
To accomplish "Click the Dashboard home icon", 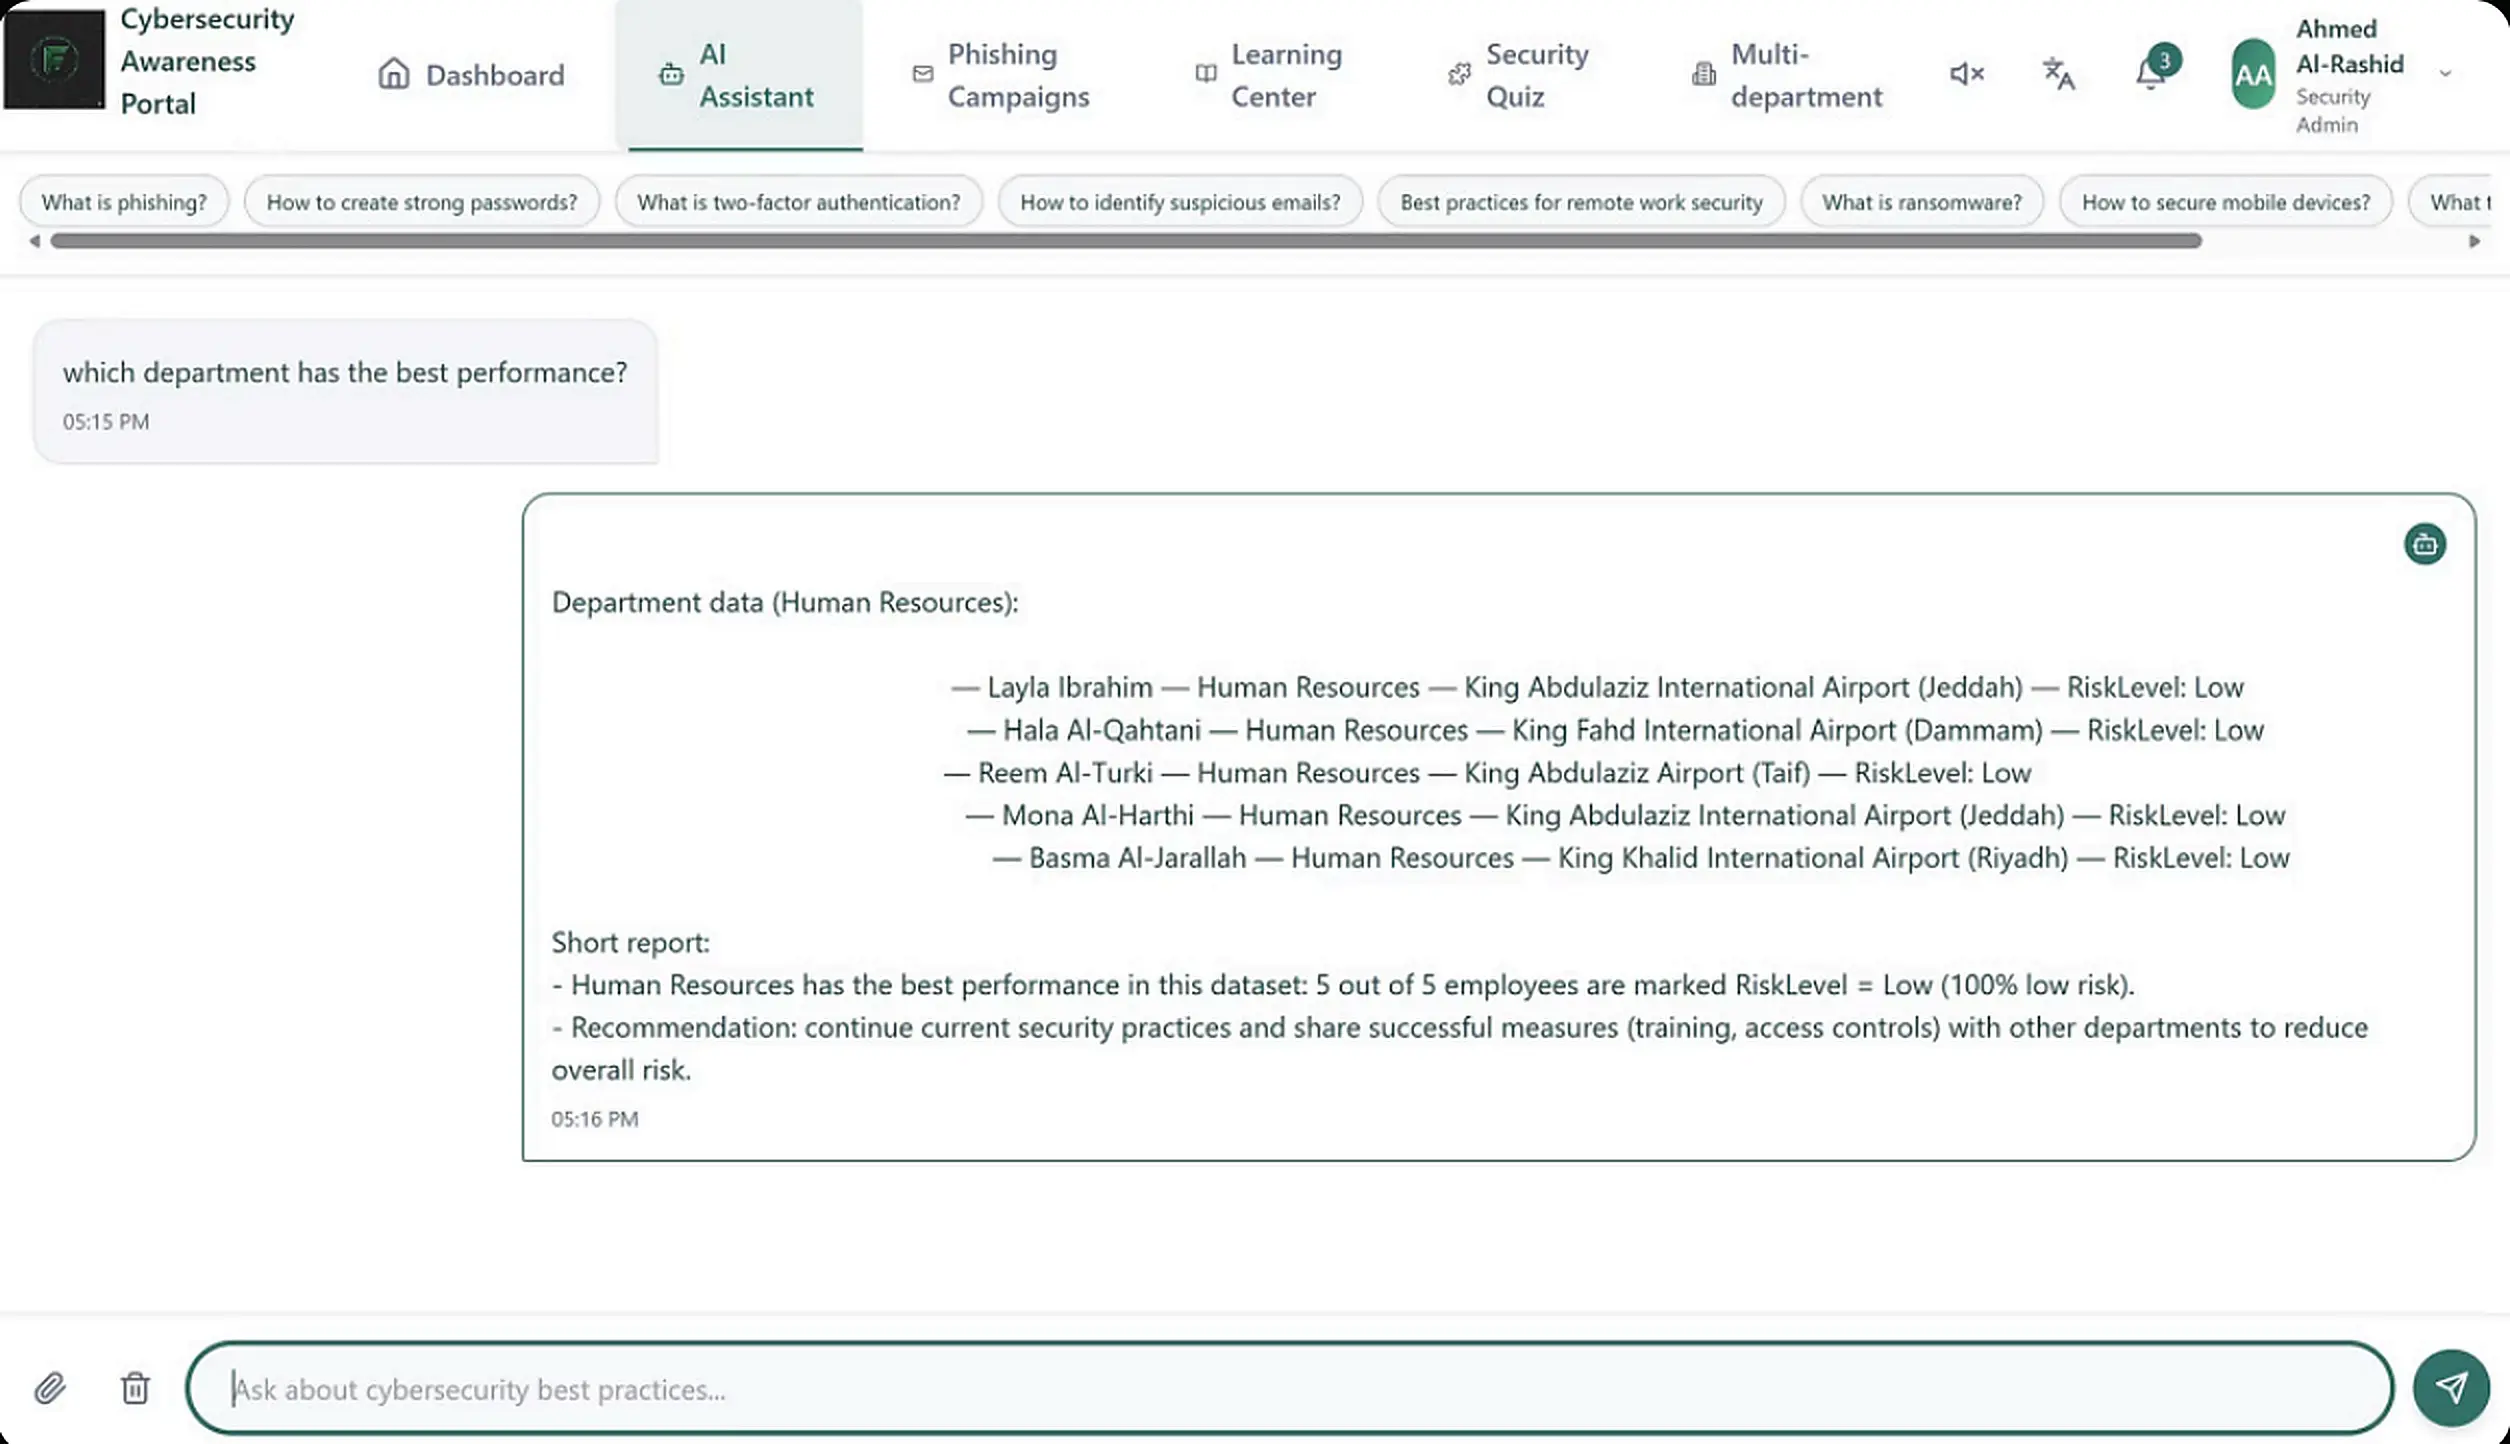I will (394, 74).
